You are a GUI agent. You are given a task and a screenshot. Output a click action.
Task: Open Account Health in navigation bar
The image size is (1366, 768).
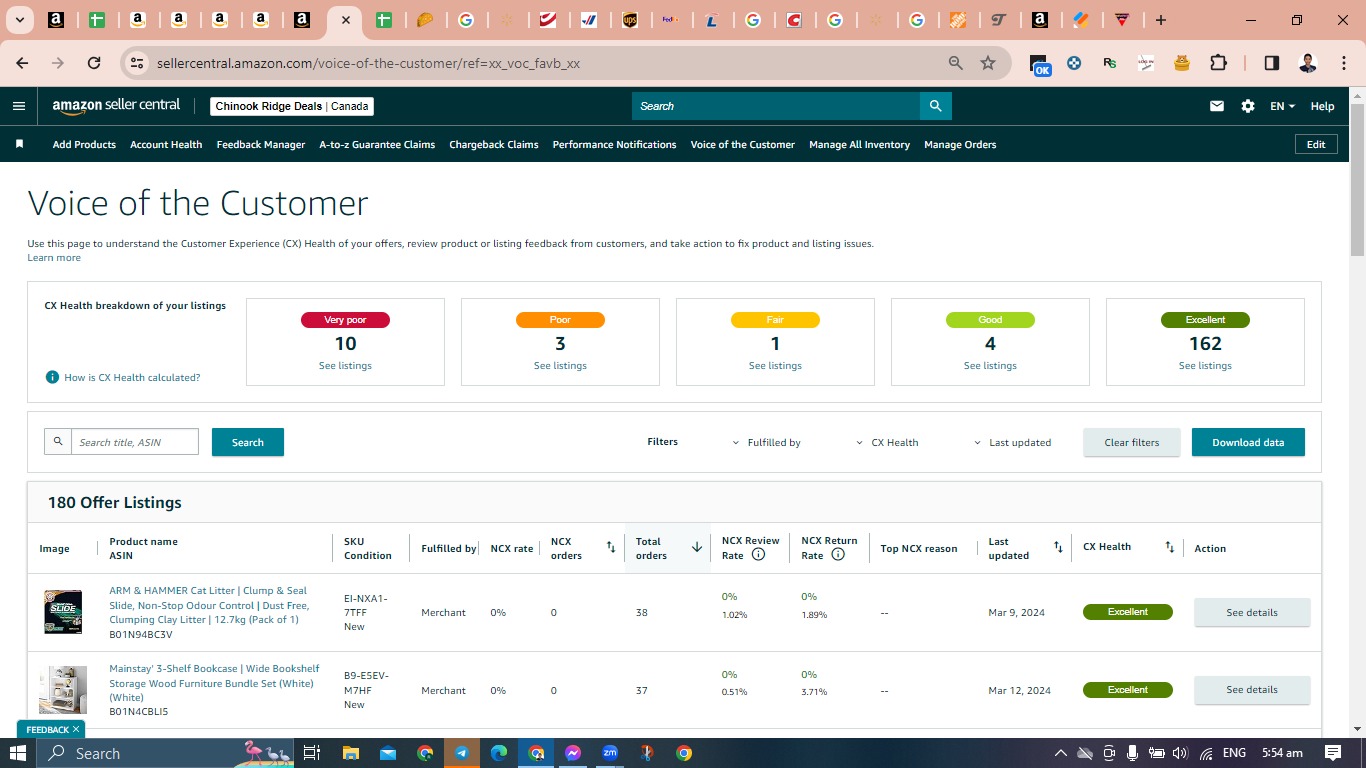[x=166, y=144]
